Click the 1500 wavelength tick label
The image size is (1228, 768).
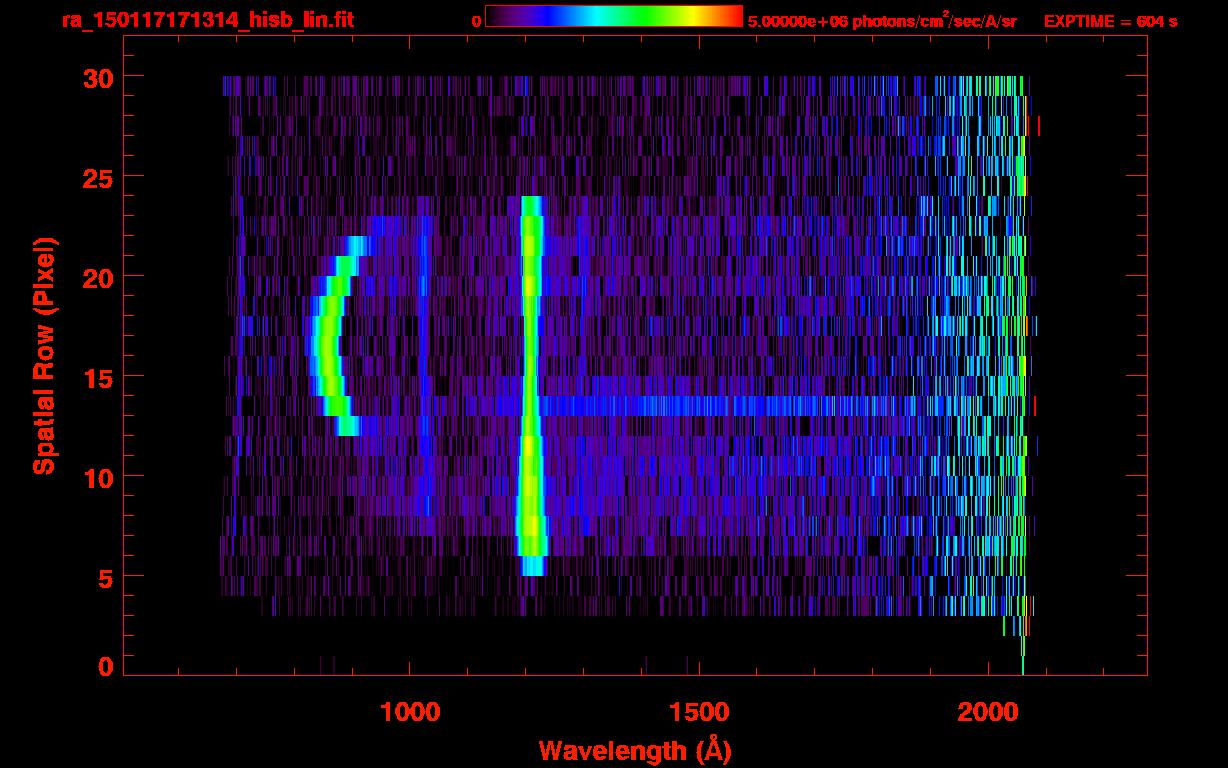pyautogui.click(x=698, y=711)
